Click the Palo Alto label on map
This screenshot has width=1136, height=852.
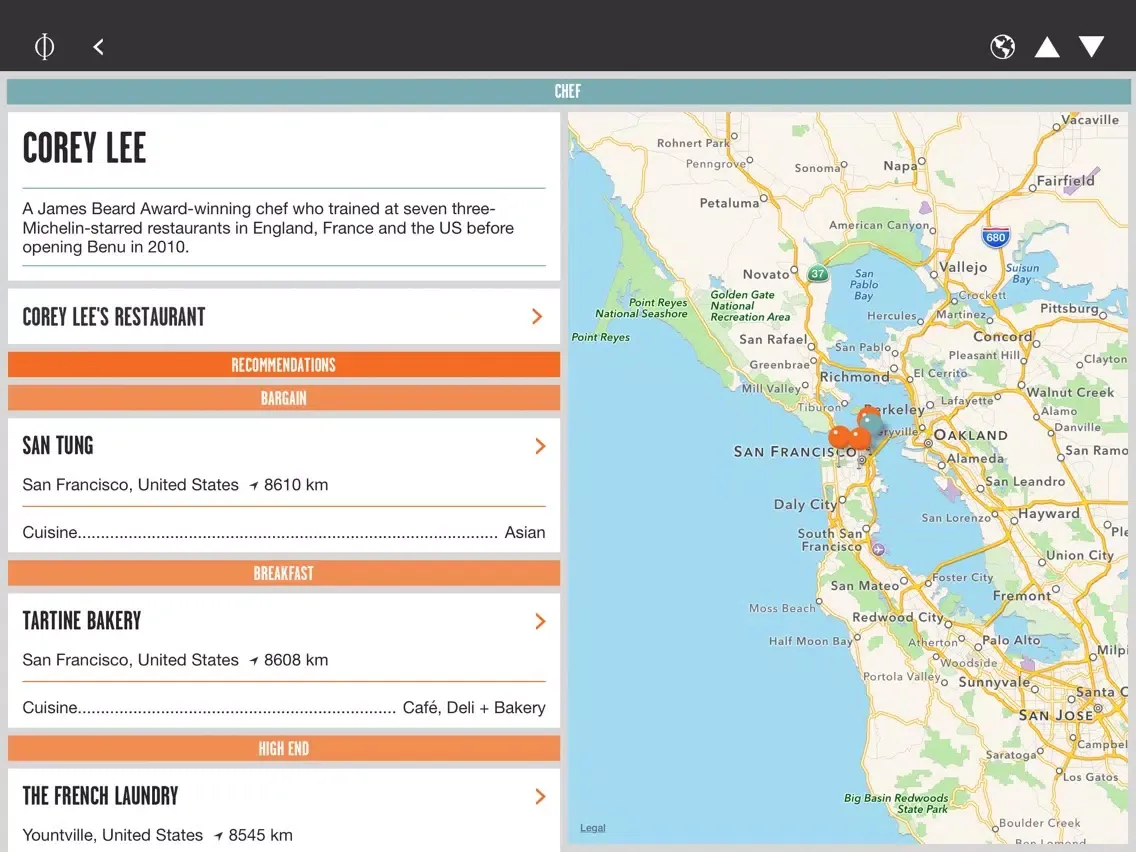pyautogui.click(x=1011, y=640)
